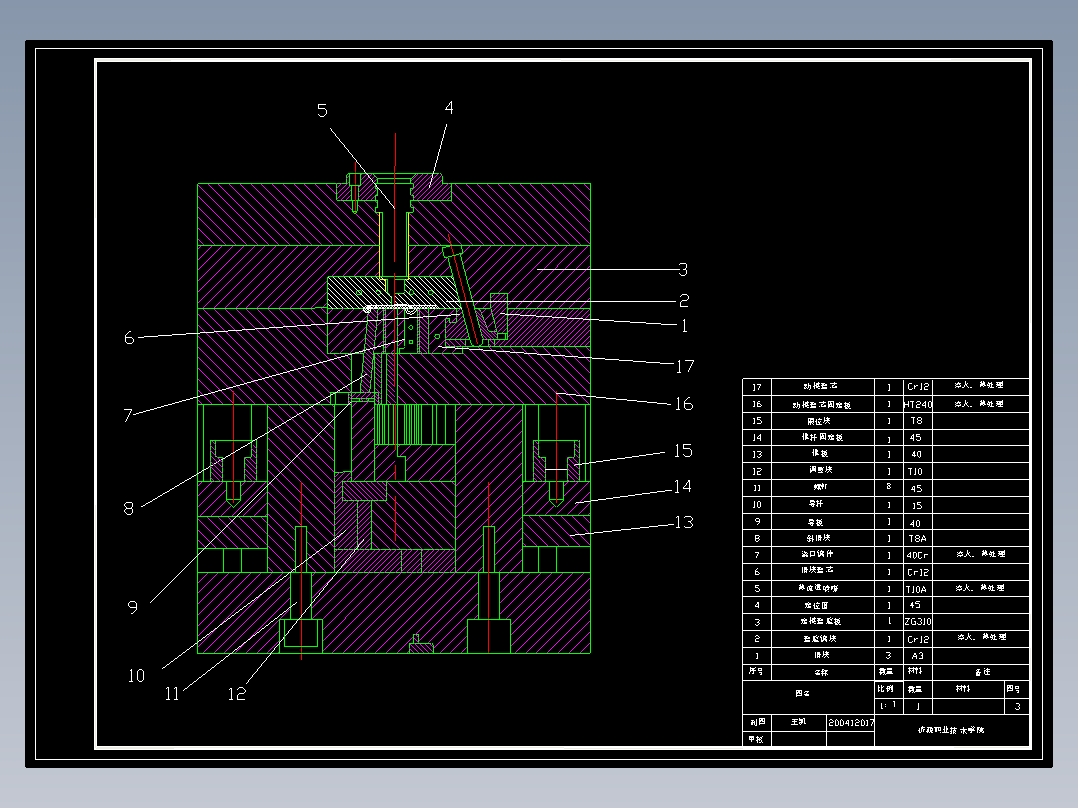Click the quantity 8 cell in row 11
The width and height of the screenshot is (1078, 808).
(x=889, y=488)
